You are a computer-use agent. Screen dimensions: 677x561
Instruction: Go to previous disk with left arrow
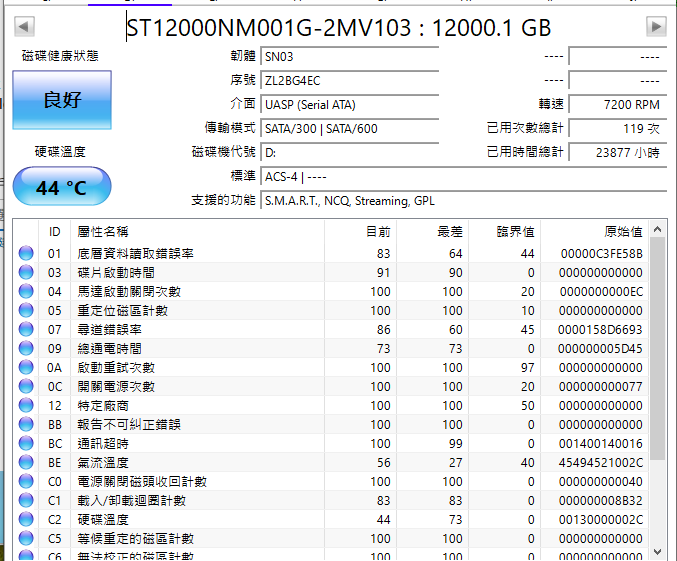pyautogui.click(x=24, y=27)
